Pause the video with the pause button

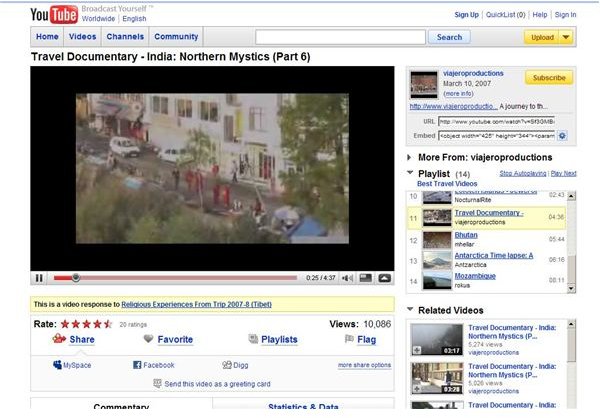39,278
